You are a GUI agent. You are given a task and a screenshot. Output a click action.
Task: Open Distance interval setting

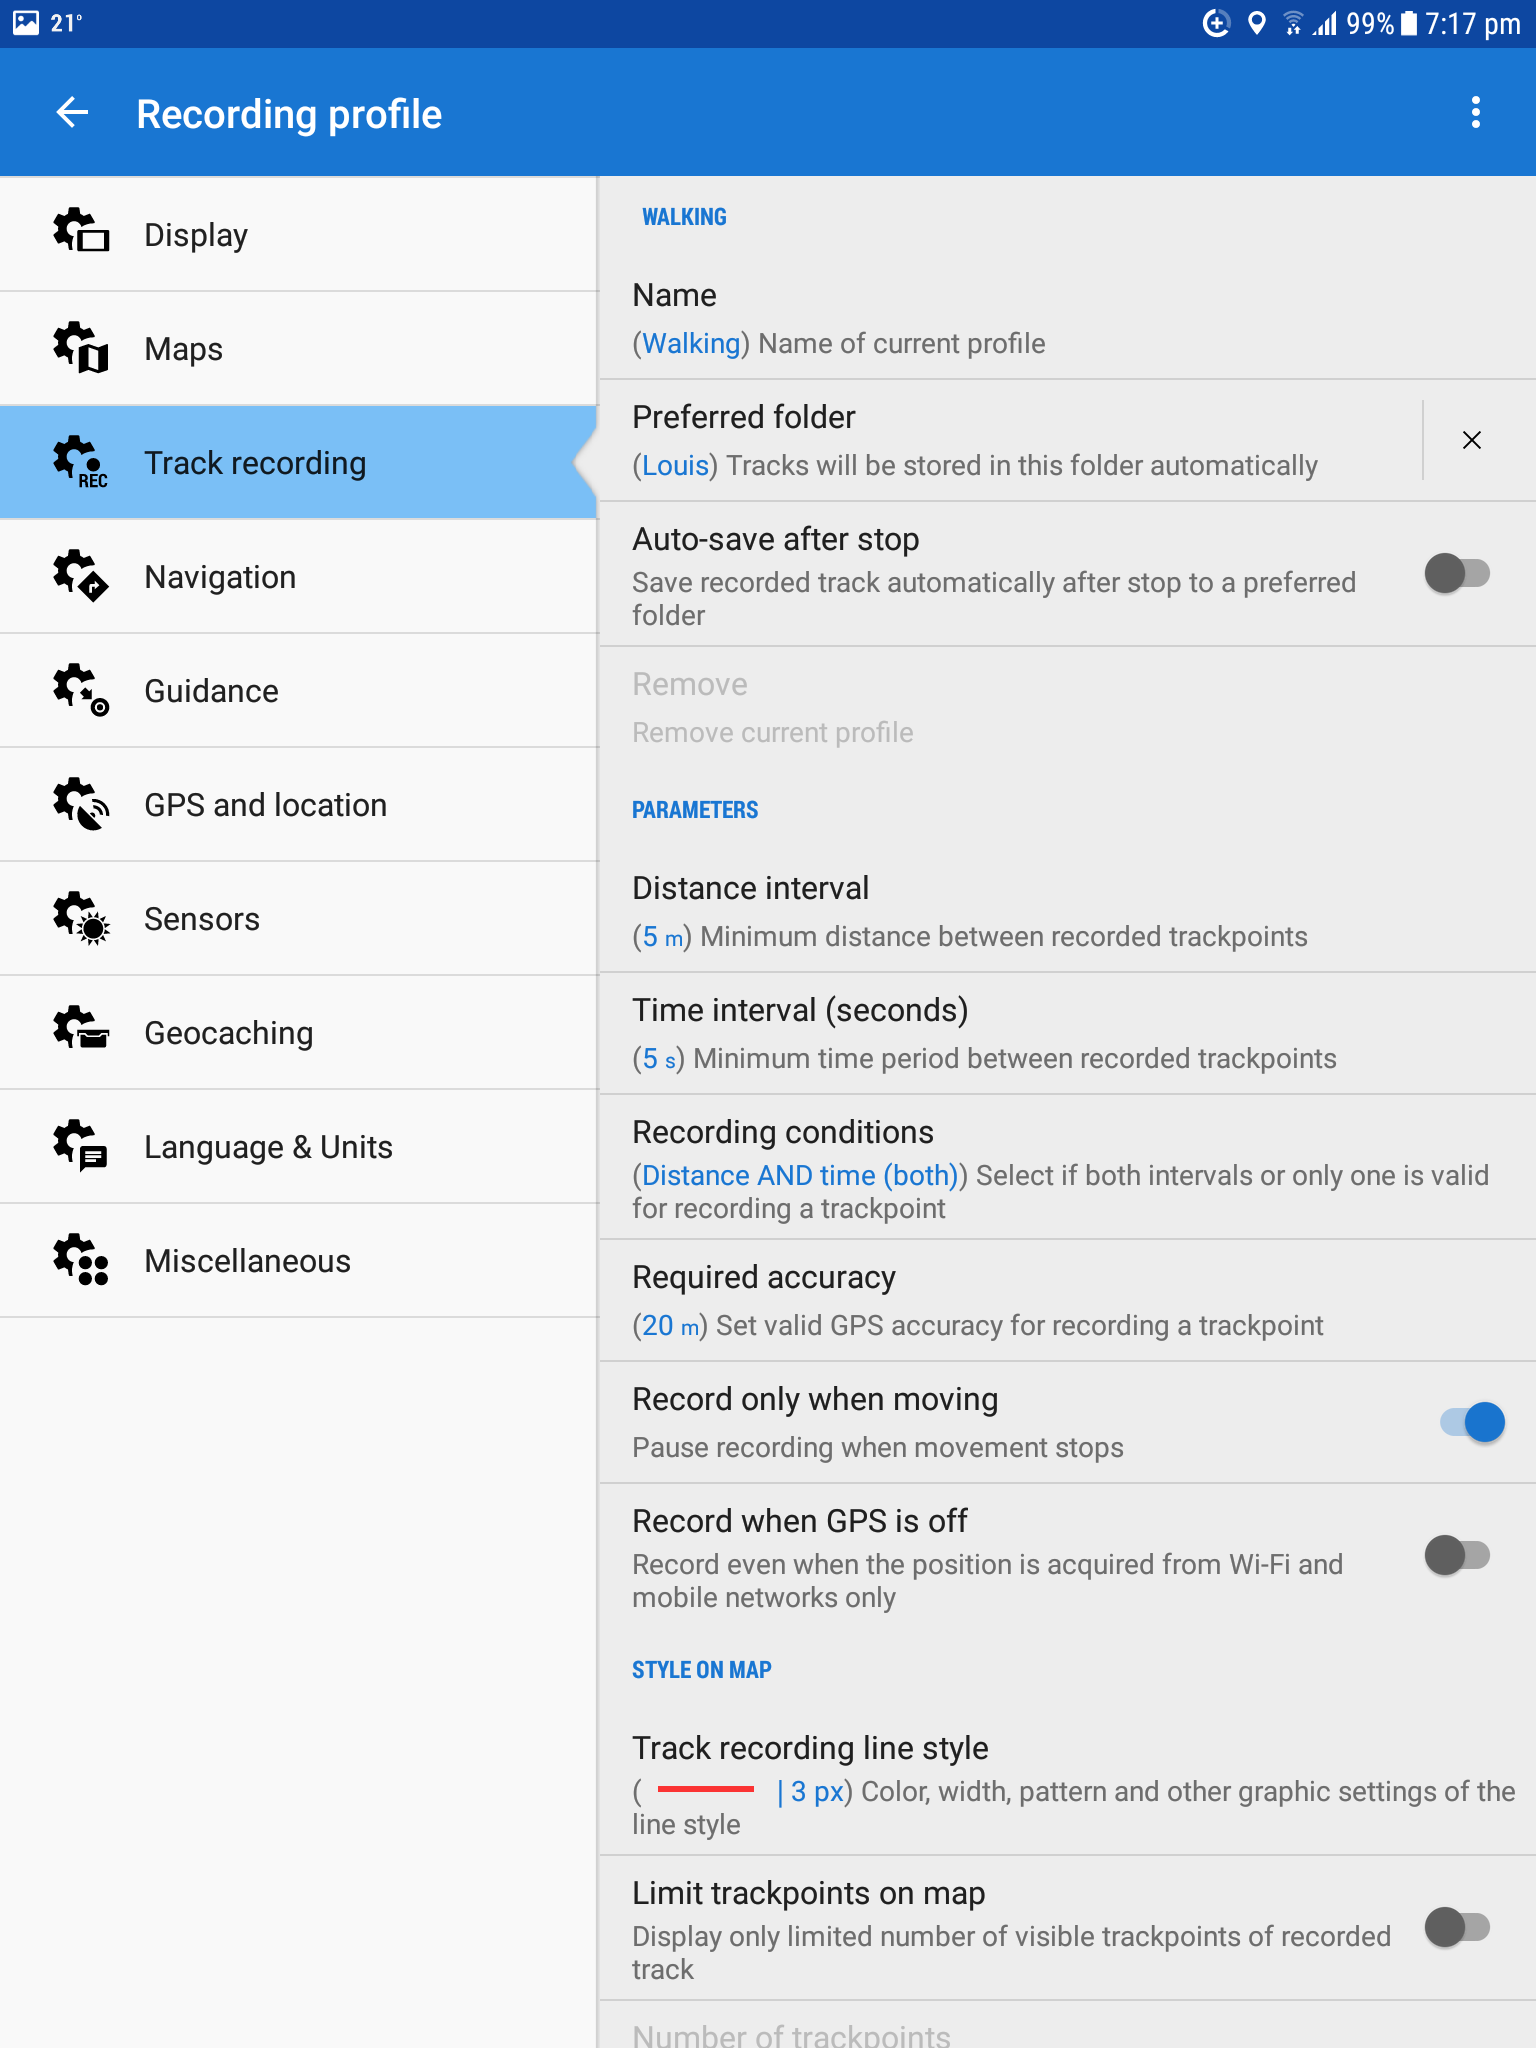1068,911
